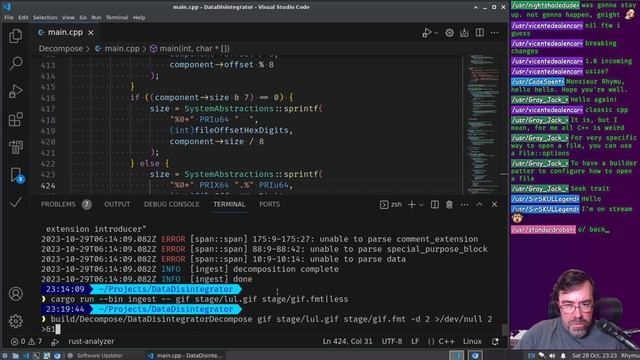Open the Go menu

pos(83,18)
